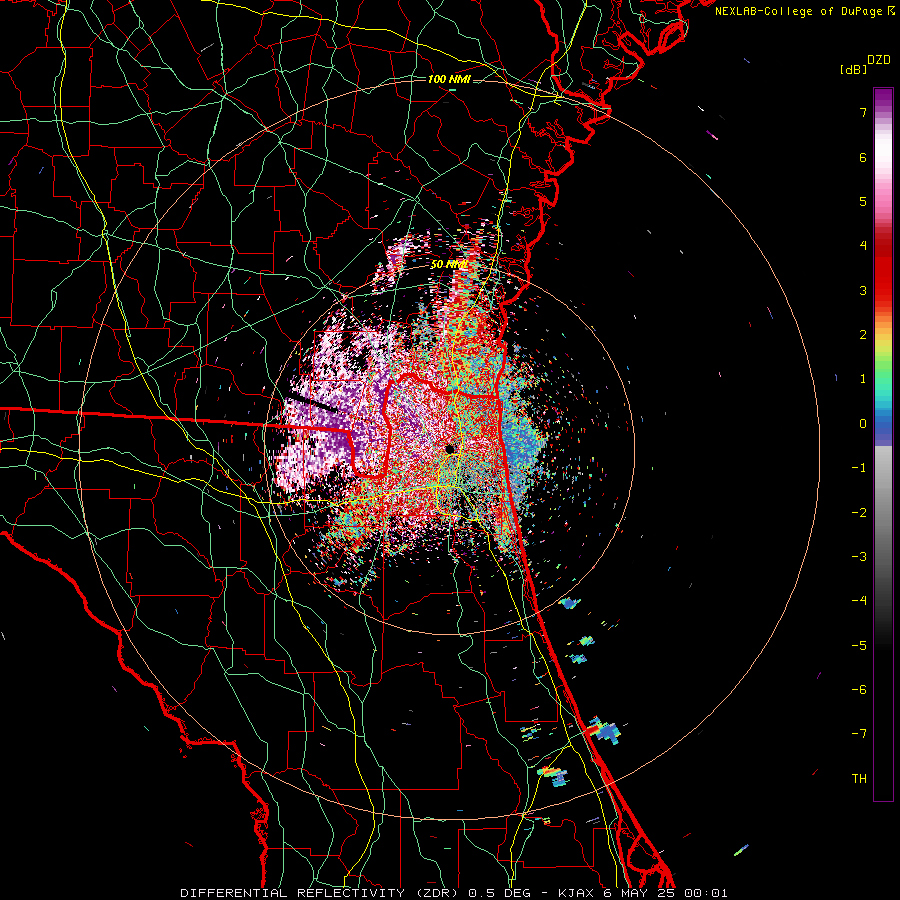This screenshot has width=900, height=900.
Task: Select the 3 tick on the color scale
Action: tap(863, 290)
